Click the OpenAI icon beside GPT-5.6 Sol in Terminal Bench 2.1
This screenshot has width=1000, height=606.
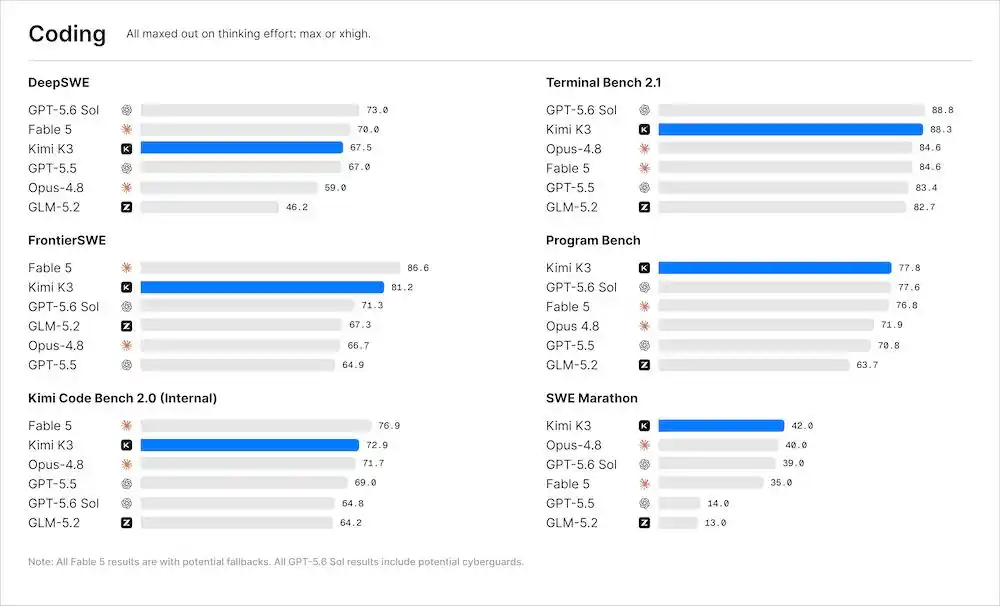click(644, 110)
